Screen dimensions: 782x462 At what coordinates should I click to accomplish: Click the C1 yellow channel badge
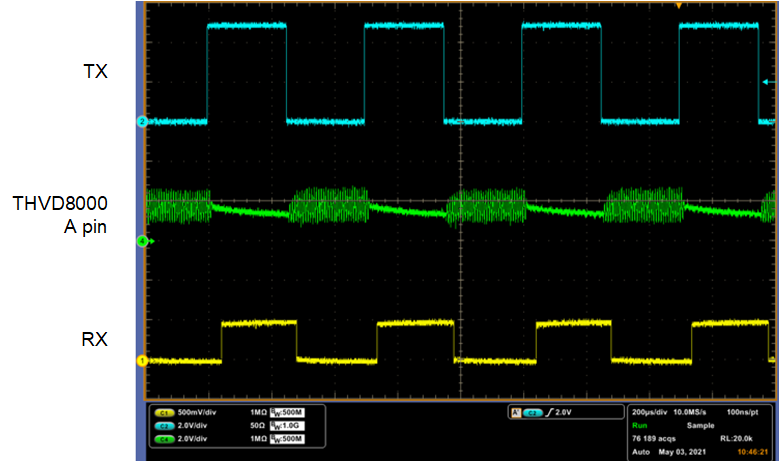163,412
